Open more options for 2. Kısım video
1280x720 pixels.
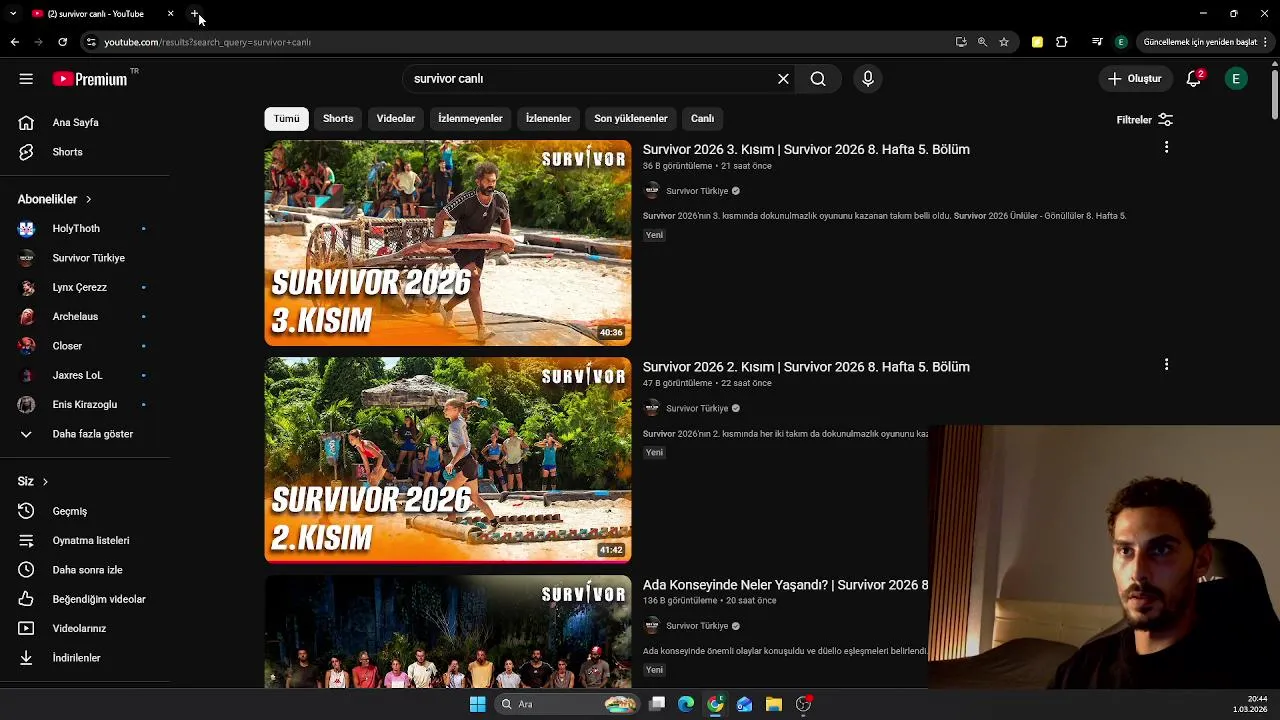[1166, 365]
